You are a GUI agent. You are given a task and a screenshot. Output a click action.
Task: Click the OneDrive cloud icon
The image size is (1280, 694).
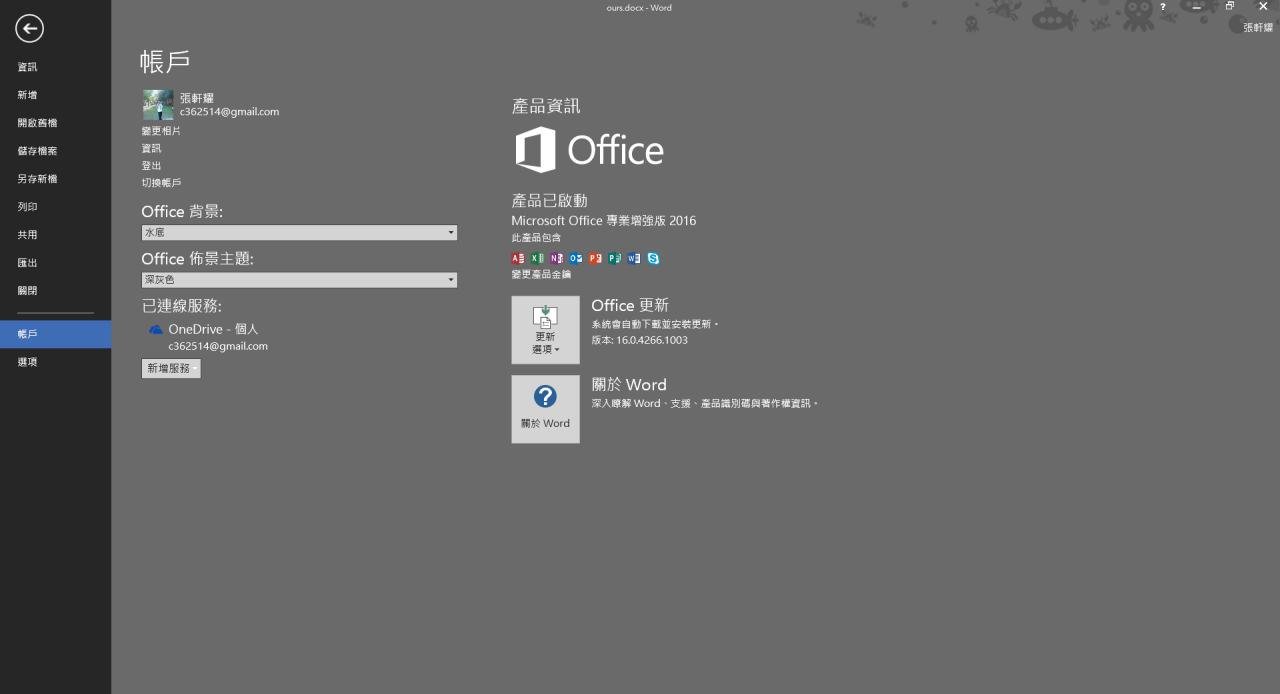tap(156, 329)
